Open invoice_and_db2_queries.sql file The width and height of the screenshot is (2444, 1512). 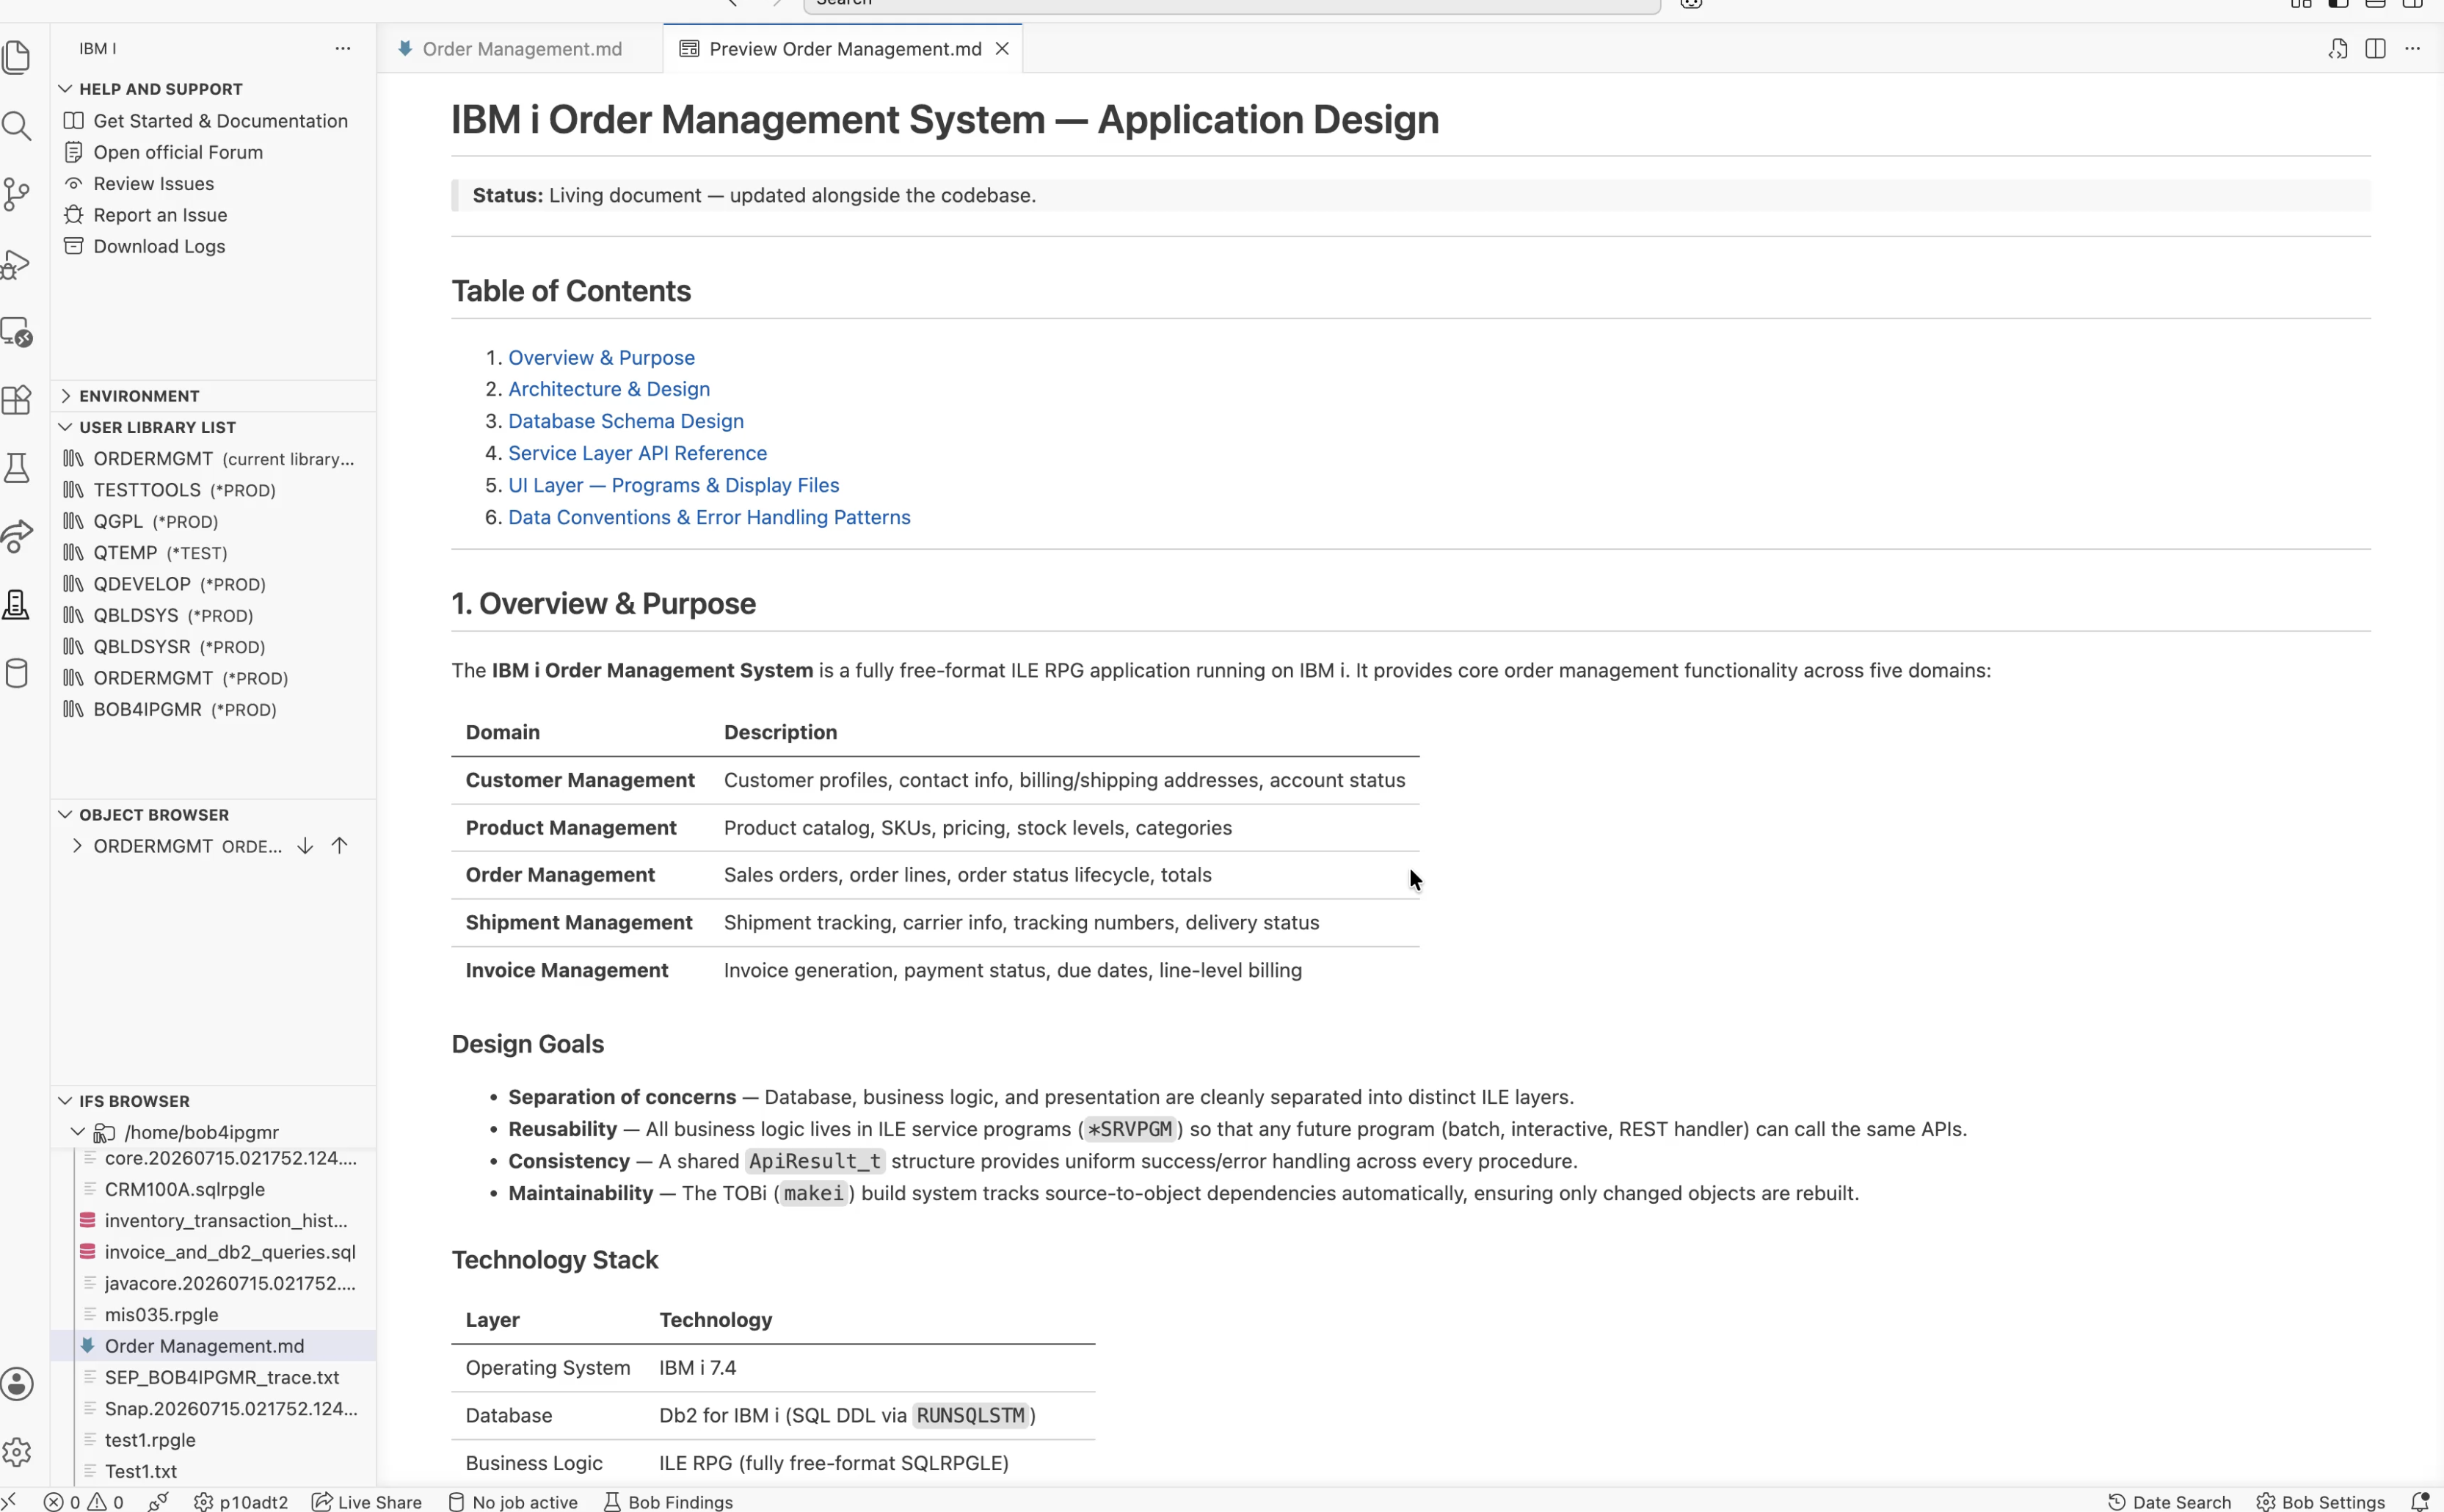point(213,1252)
